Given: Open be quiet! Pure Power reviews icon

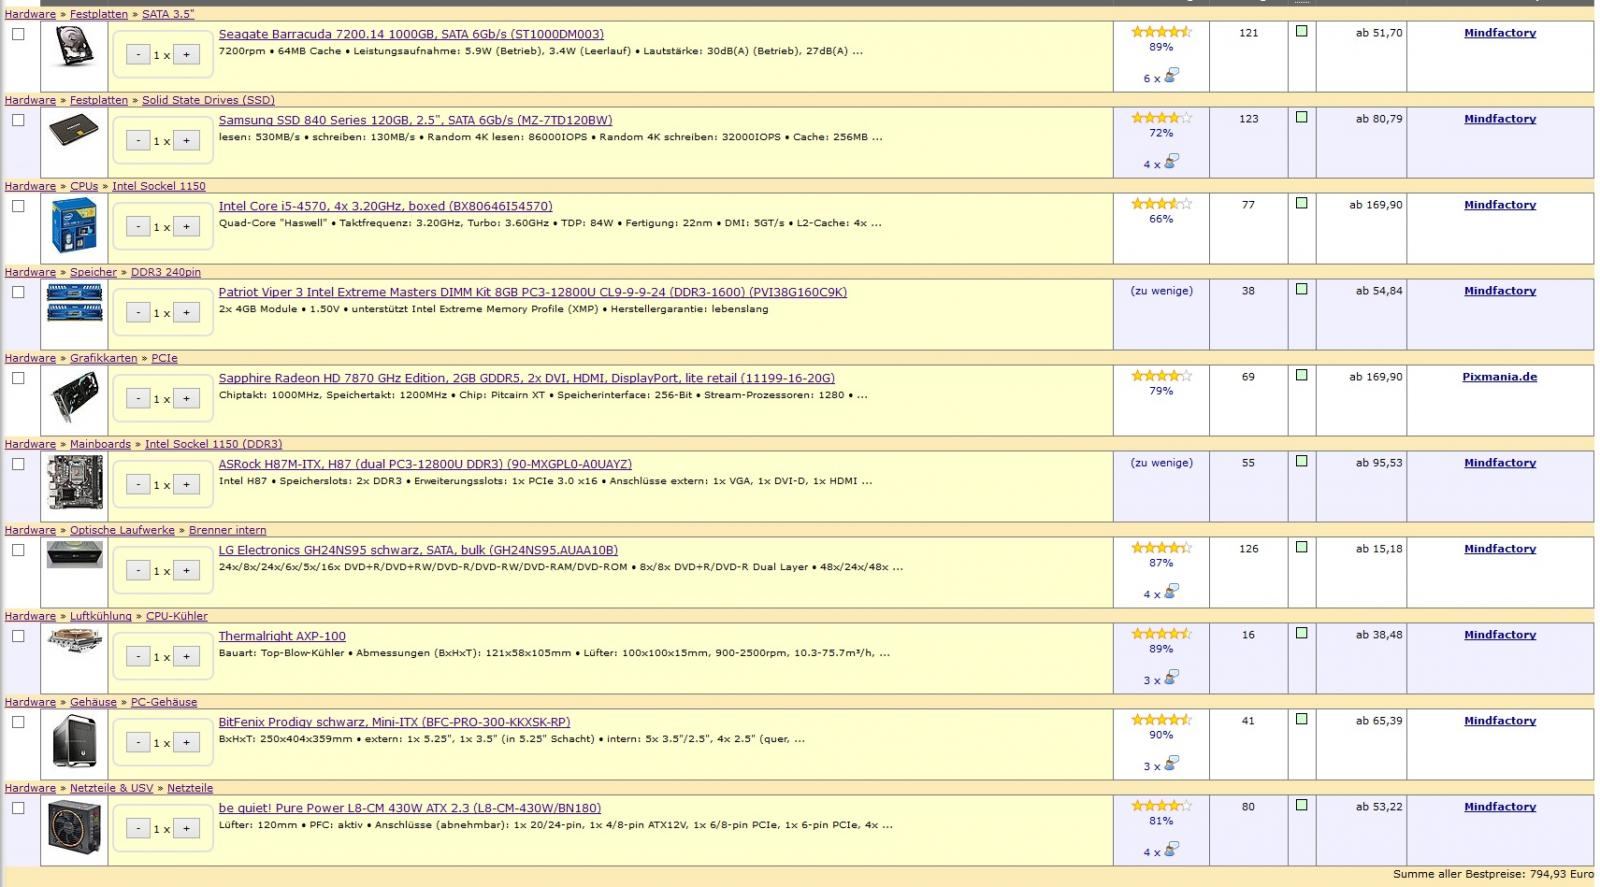Looking at the screenshot, I should [1171, 849].
